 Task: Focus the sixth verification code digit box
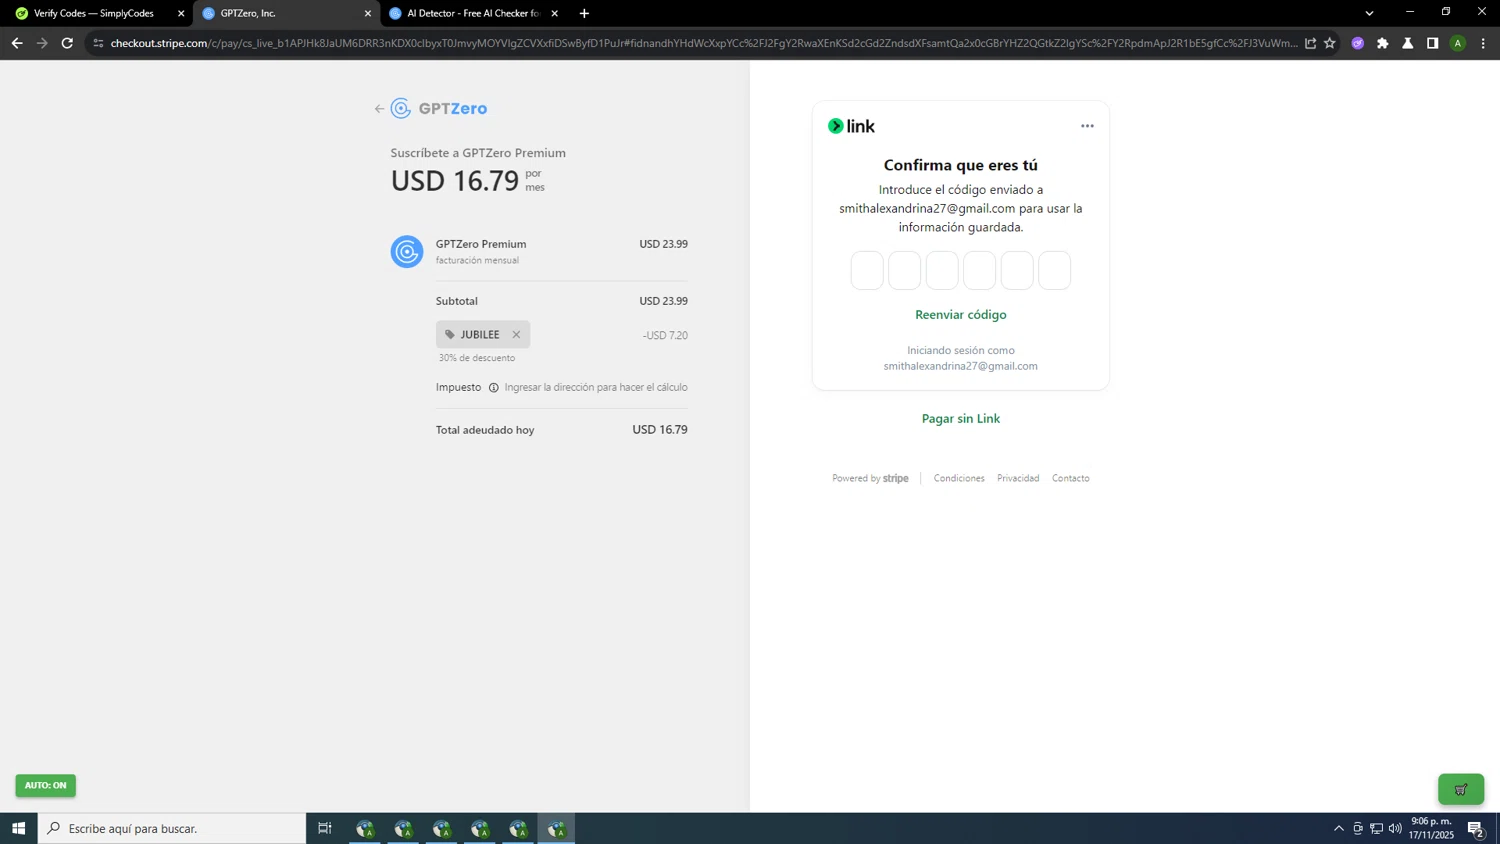[x=1054, y=270]
